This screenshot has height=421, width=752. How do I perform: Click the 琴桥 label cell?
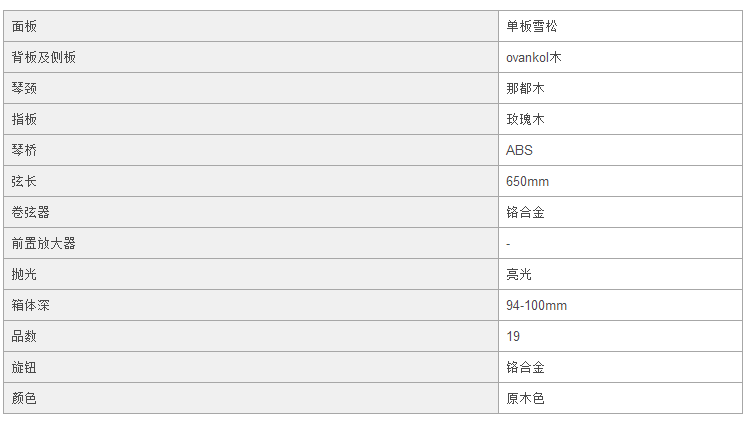[251, 150]
